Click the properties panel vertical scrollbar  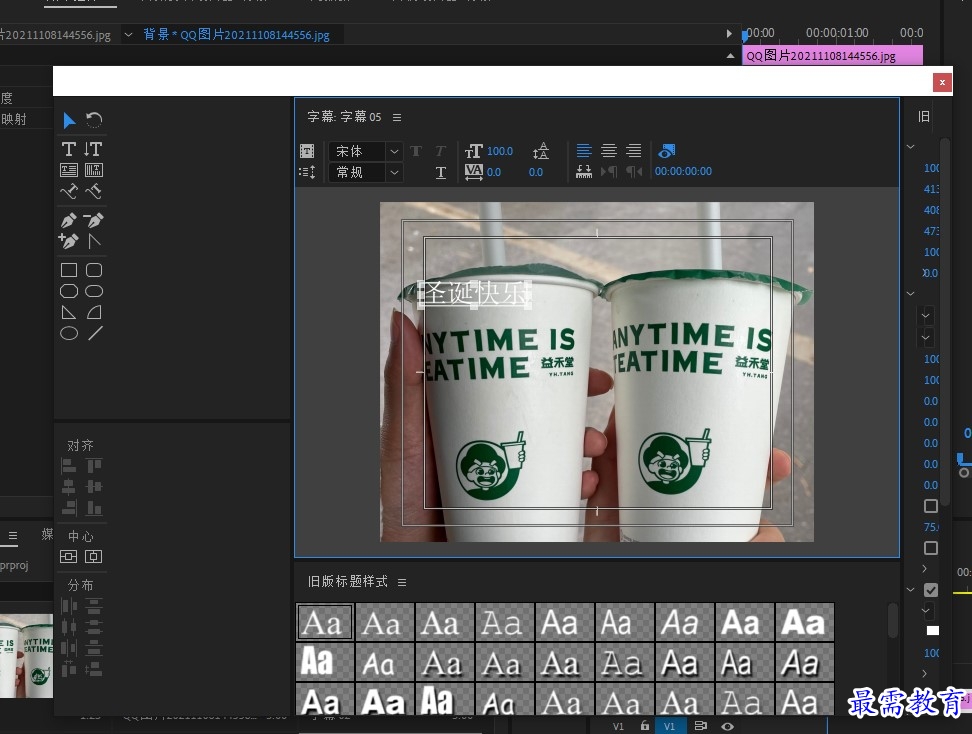(945, 322)
